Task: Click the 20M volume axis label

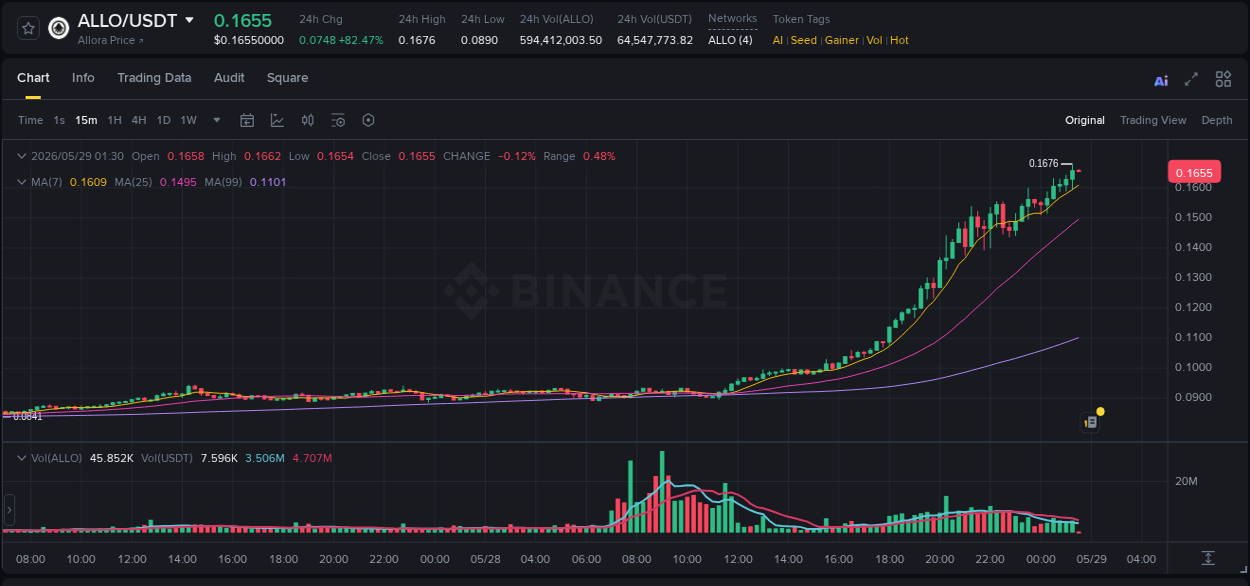Action: 1186,482
